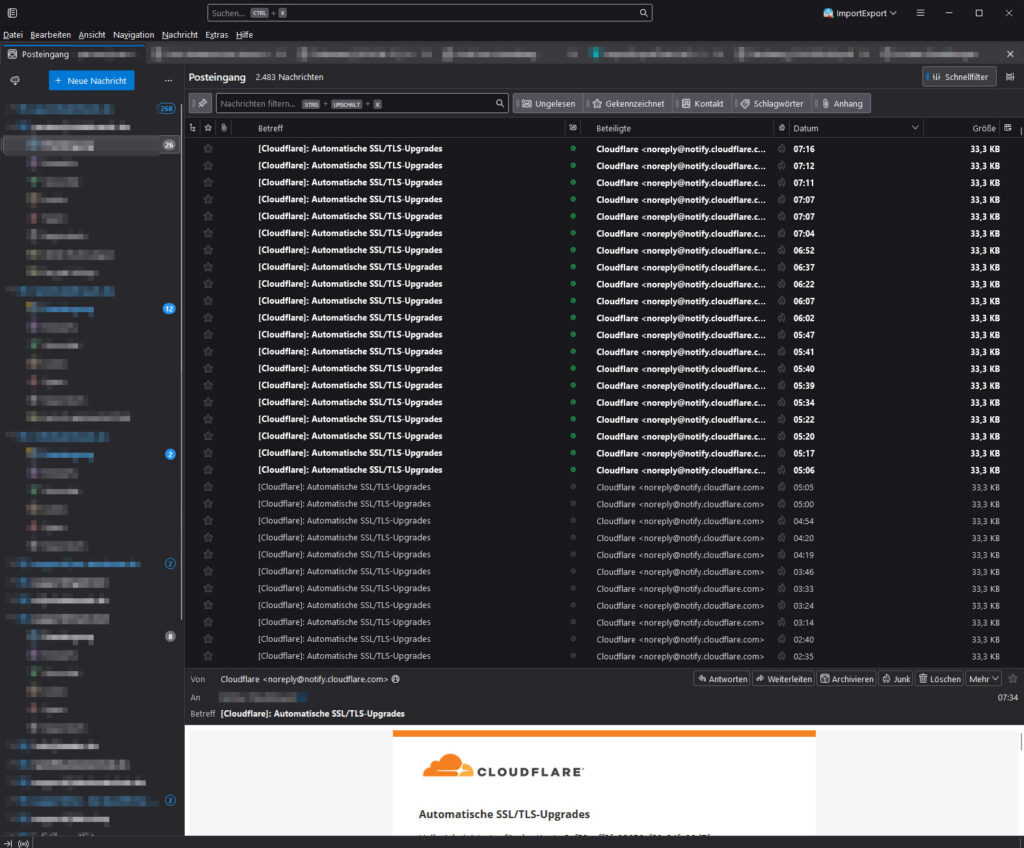The height and width of the screenshot is (848, 1024).
Task: Click the Junk button in message header
Action: click(895, 679)
